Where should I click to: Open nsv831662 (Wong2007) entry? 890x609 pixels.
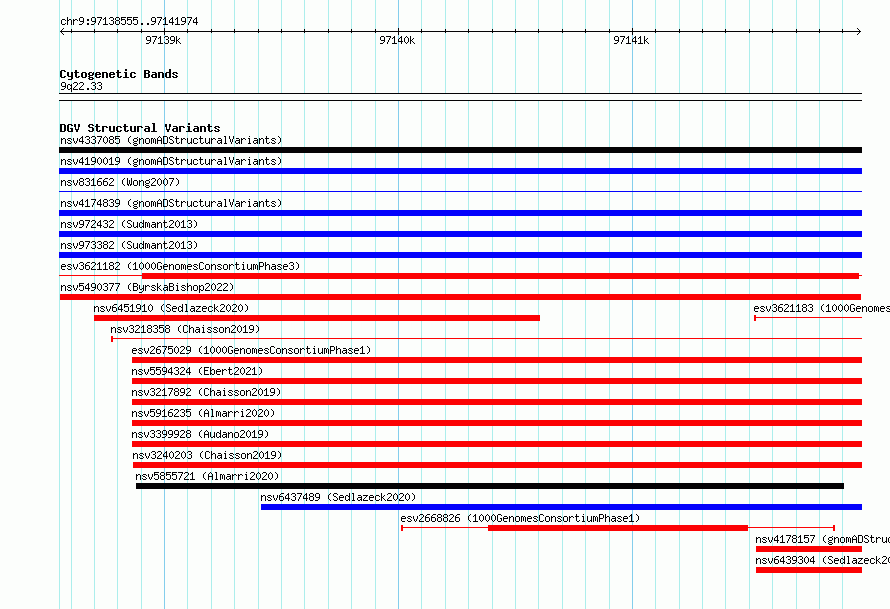point(120,182)
